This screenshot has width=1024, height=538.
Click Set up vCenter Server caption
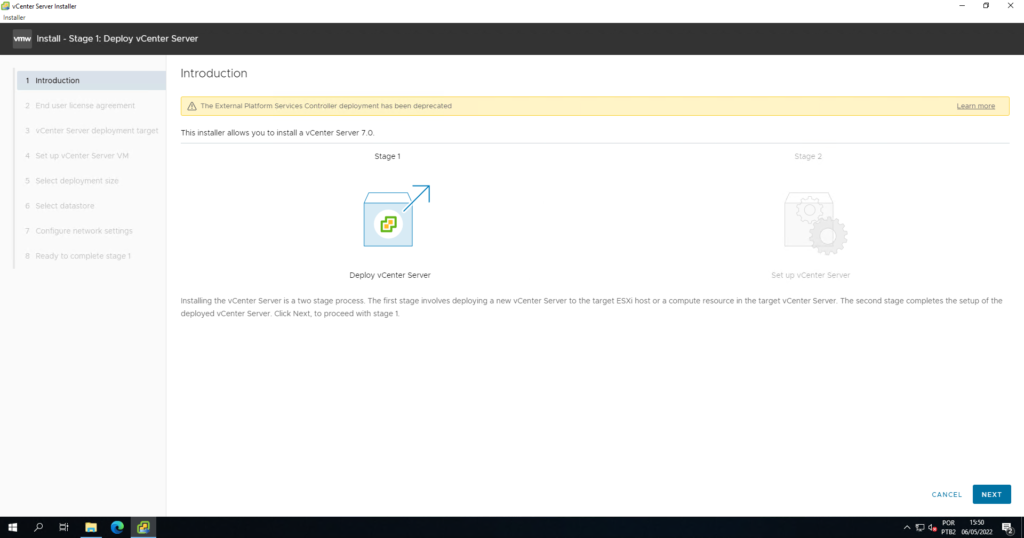pos(810,275)
